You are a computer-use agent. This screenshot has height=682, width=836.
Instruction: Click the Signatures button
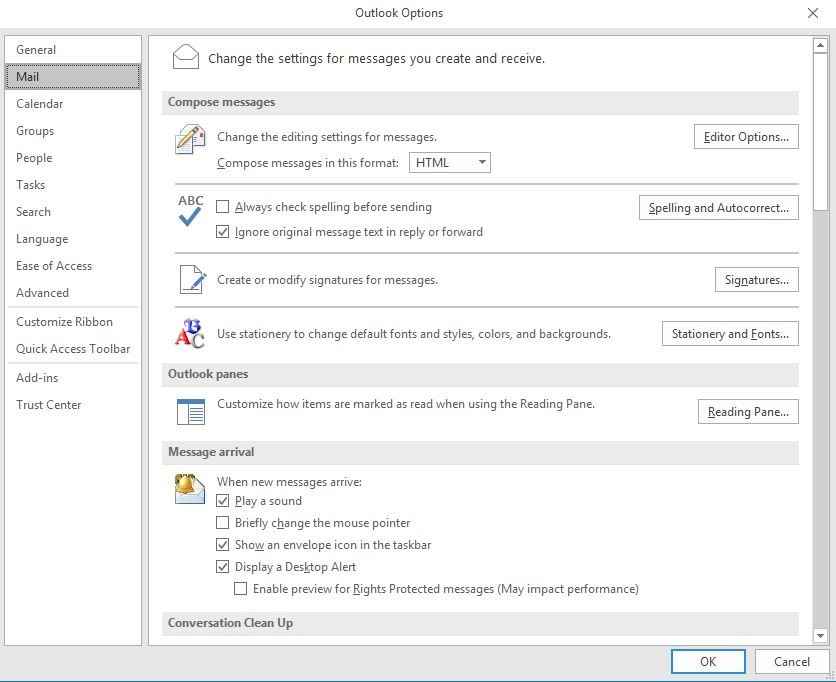[x=756, y=280]
